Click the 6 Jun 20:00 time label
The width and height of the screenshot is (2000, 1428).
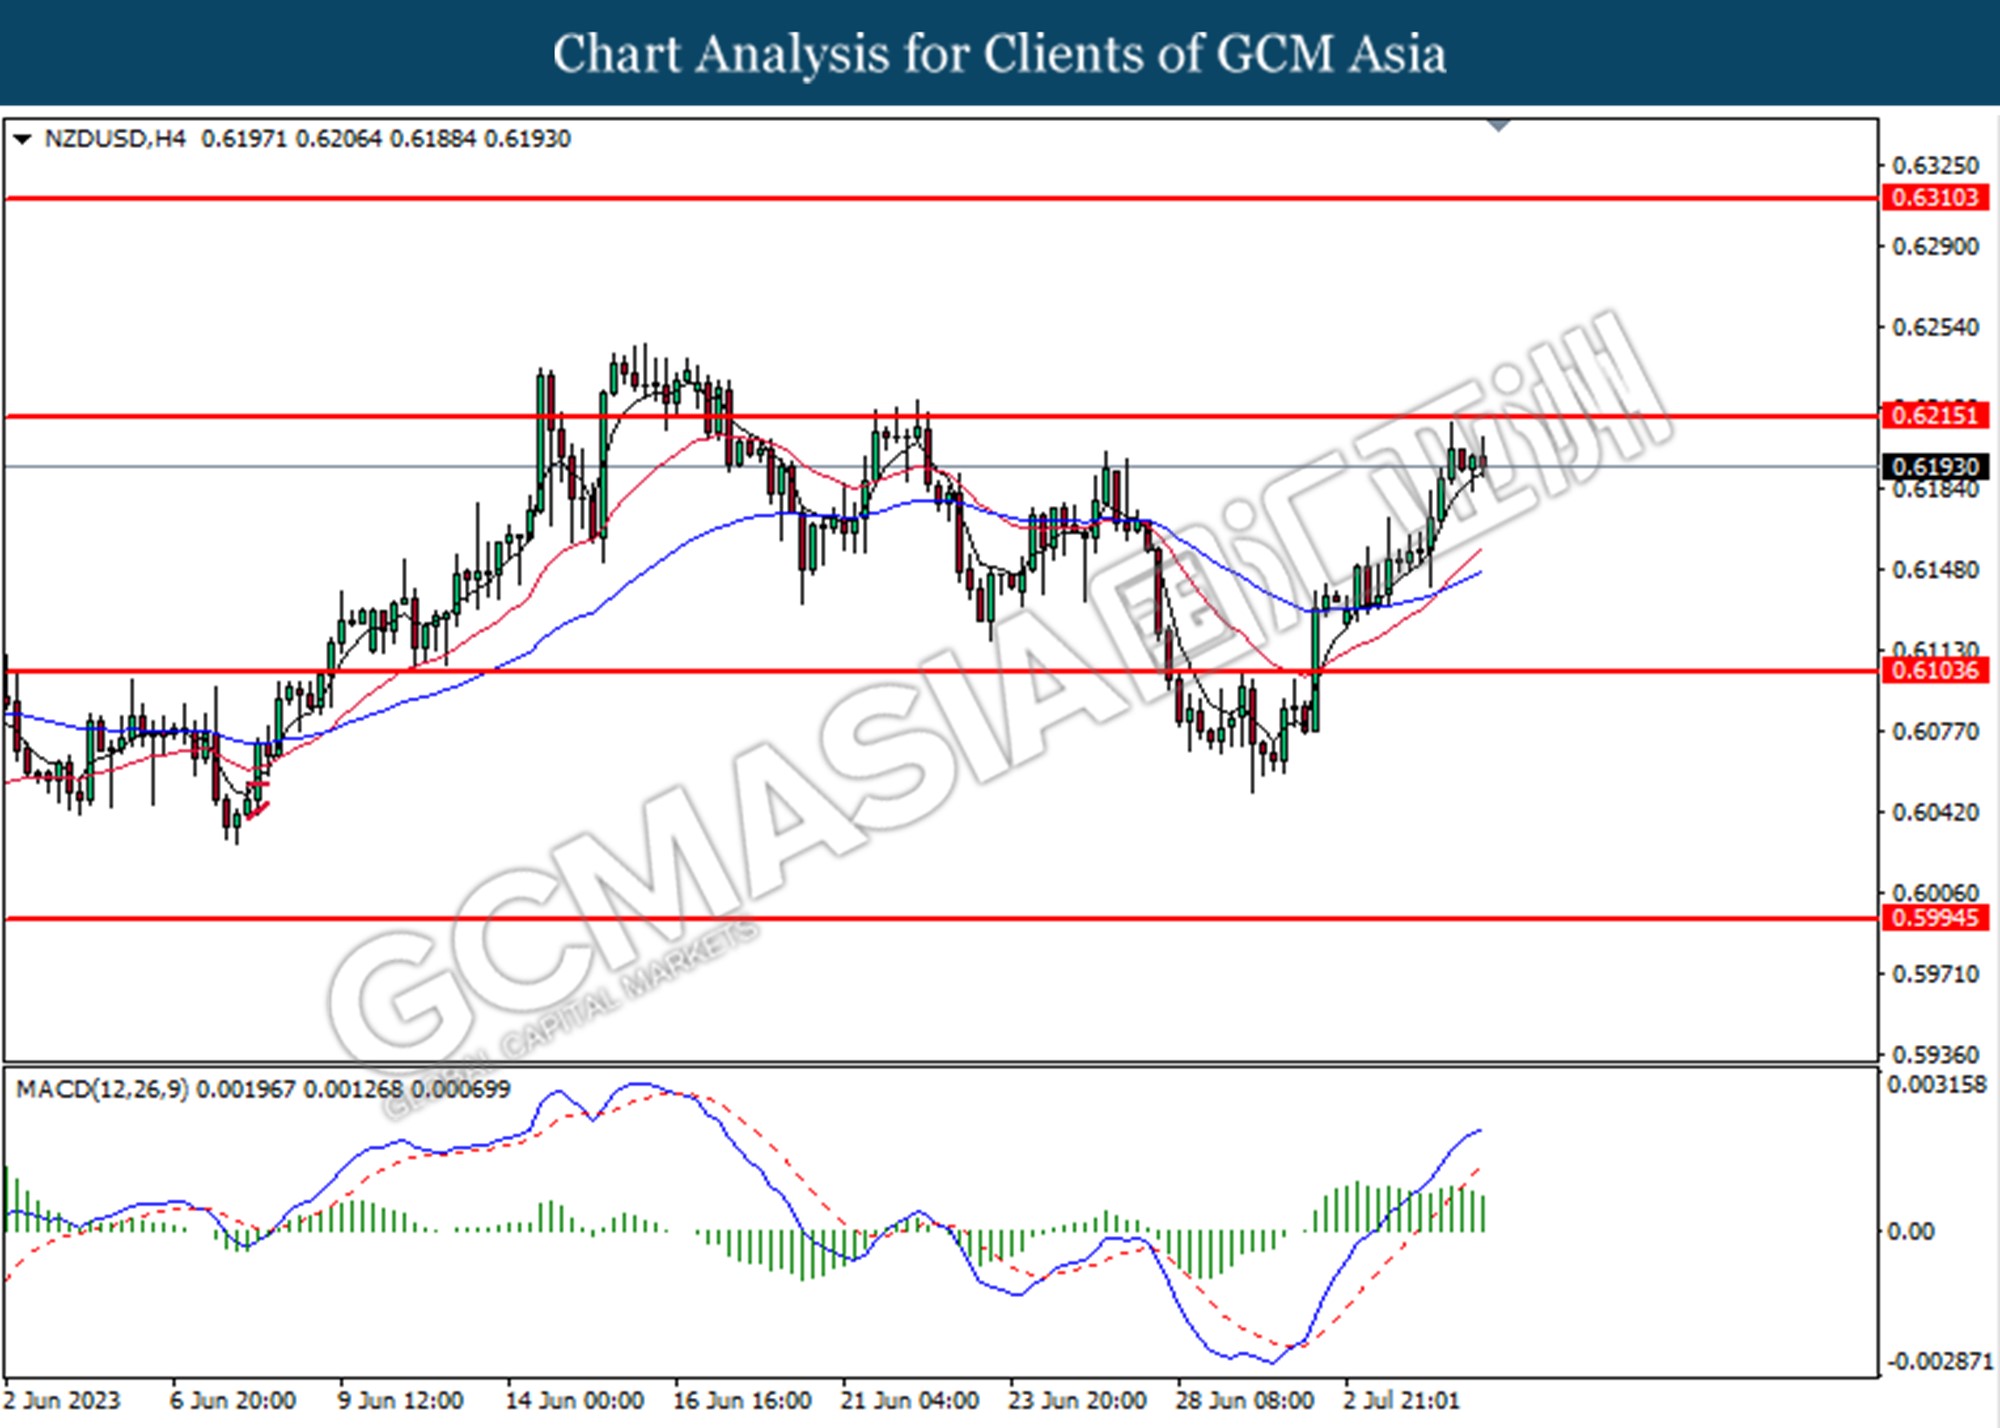coord(232,1400)
